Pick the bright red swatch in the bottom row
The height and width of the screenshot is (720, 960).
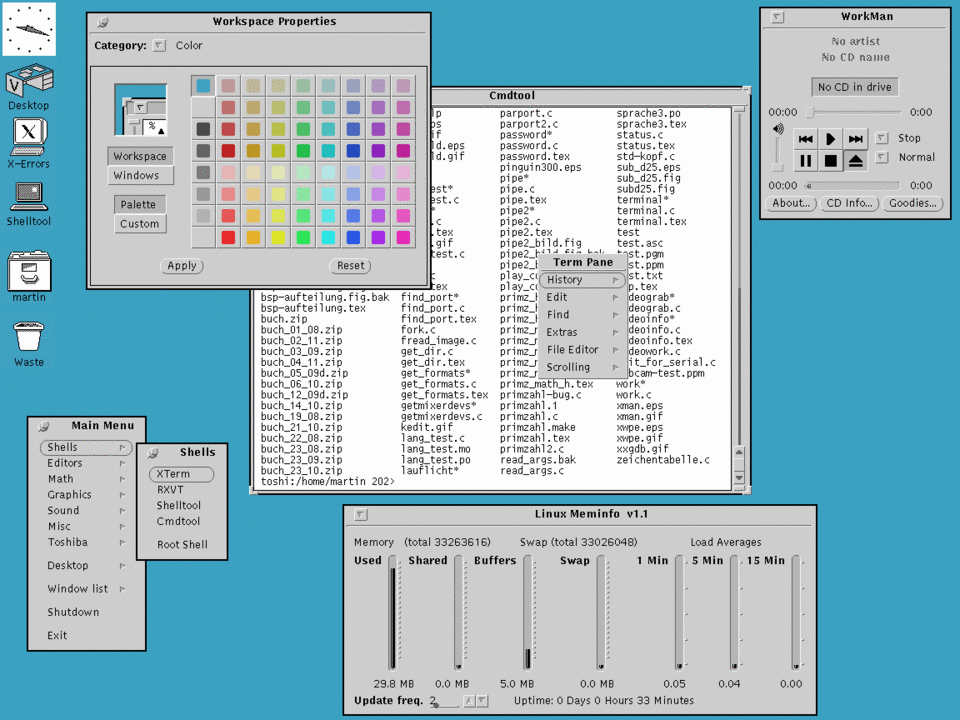click(x=228, y=238)
